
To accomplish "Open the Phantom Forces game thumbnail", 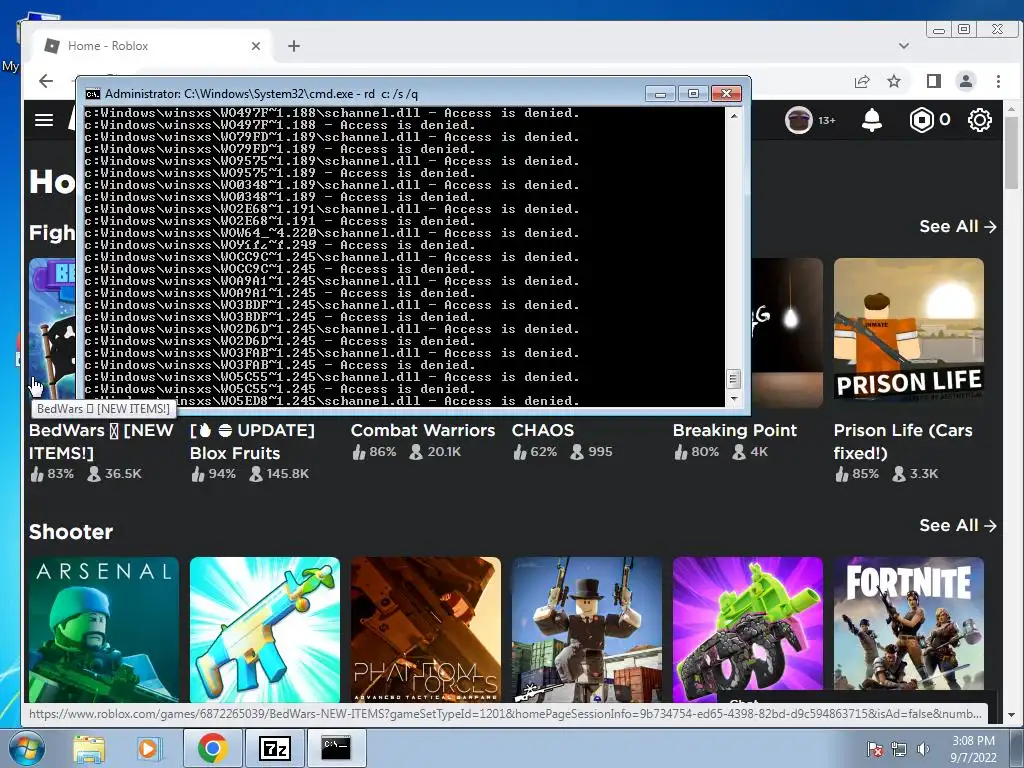I will point(426,630).
